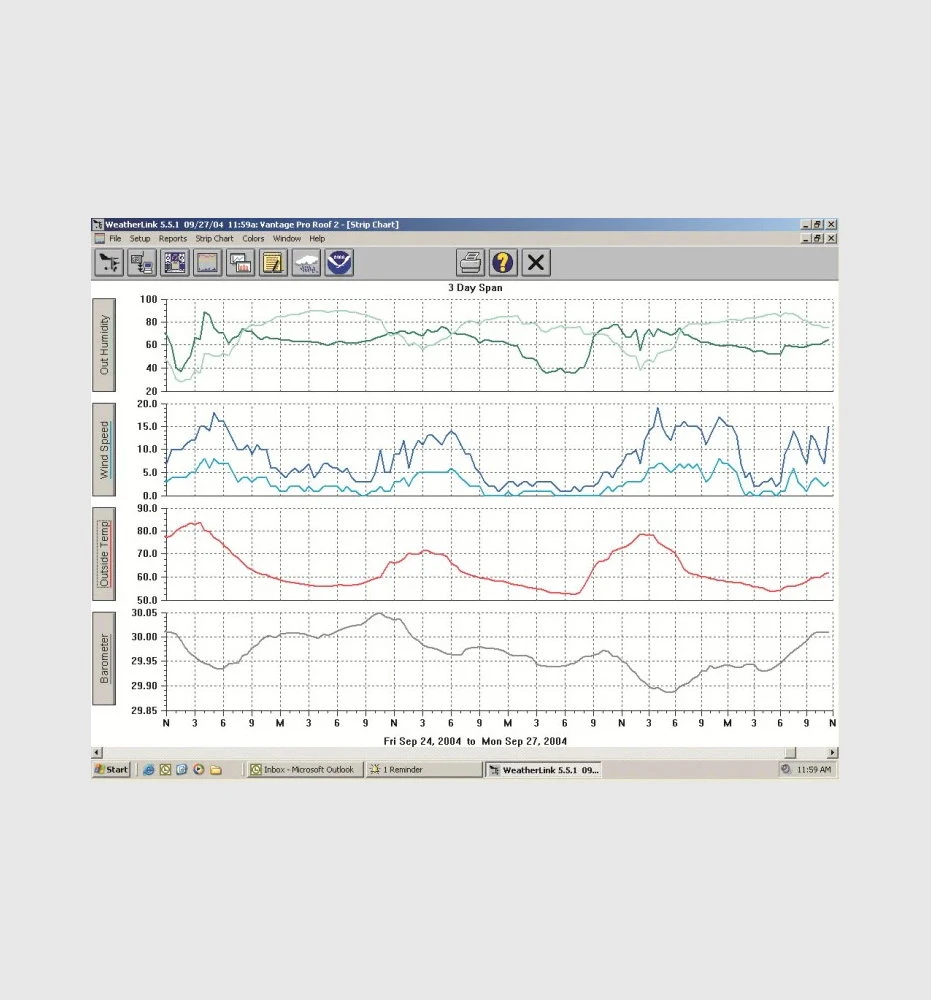Screen dimensions: 931x1000
Task: Click the rain cloud toolbar icon
Action: tap(306, 263)
